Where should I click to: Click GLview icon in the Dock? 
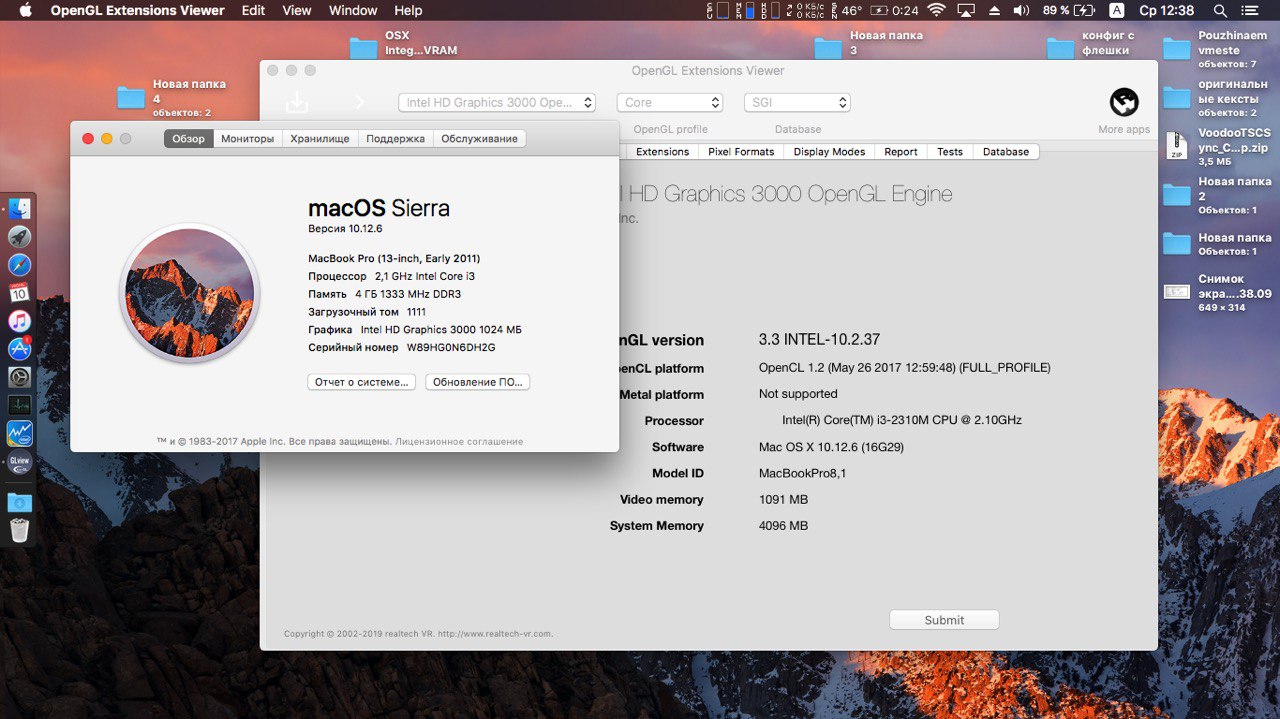19,462
